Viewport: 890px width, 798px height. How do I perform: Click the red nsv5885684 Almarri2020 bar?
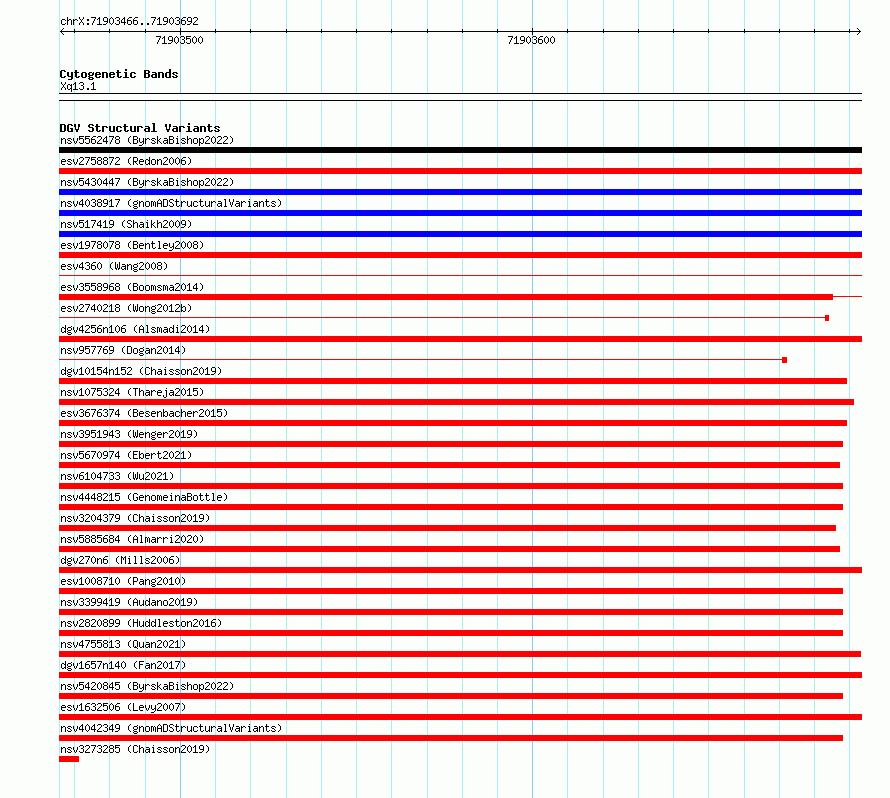point(450,549)
